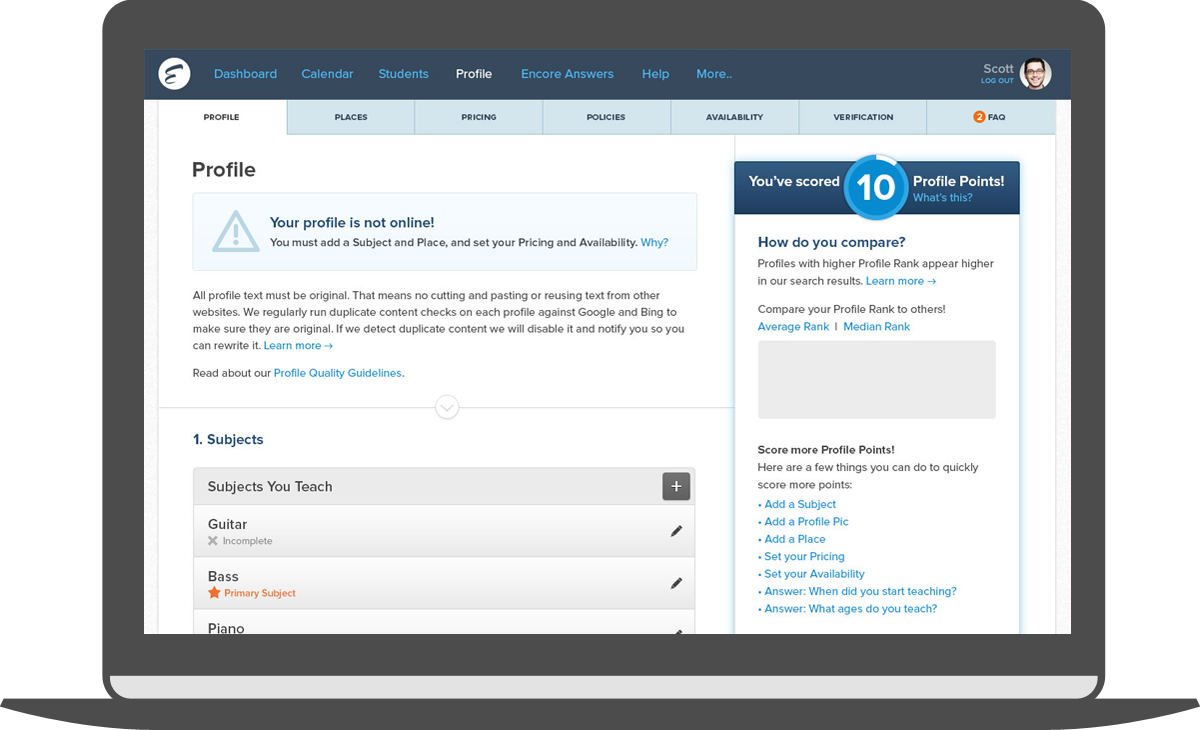Edit the Bass subject with the pencil icon

(x=676, y=583)
